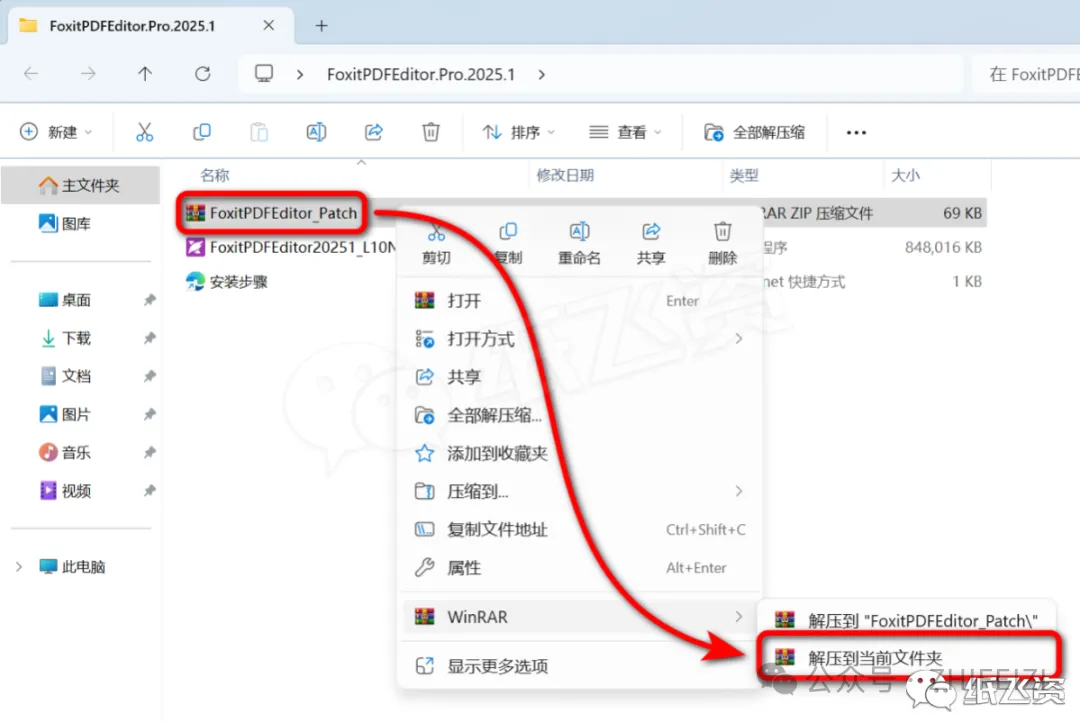Image resolution: width=1080 pixels, height=722 pixels.
Task: Select 此电脑 (This PC) in sidebar
Action: point(72,567)
